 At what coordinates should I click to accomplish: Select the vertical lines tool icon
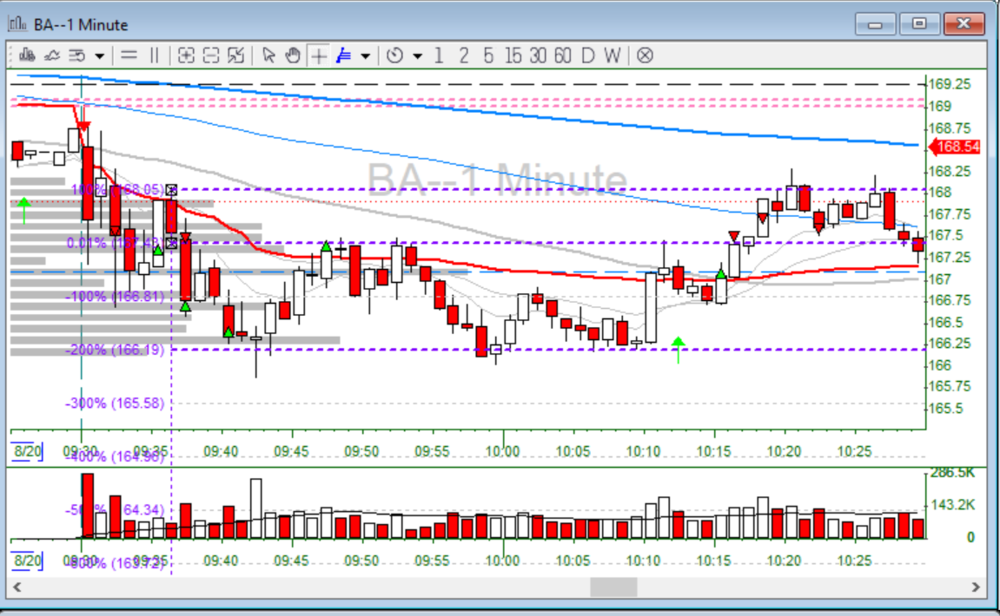154,56
